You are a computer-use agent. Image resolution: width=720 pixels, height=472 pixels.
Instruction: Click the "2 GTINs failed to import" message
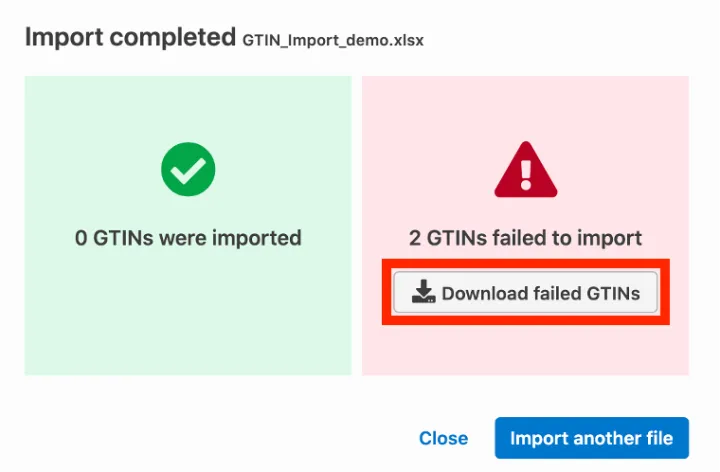coord(525,238)
